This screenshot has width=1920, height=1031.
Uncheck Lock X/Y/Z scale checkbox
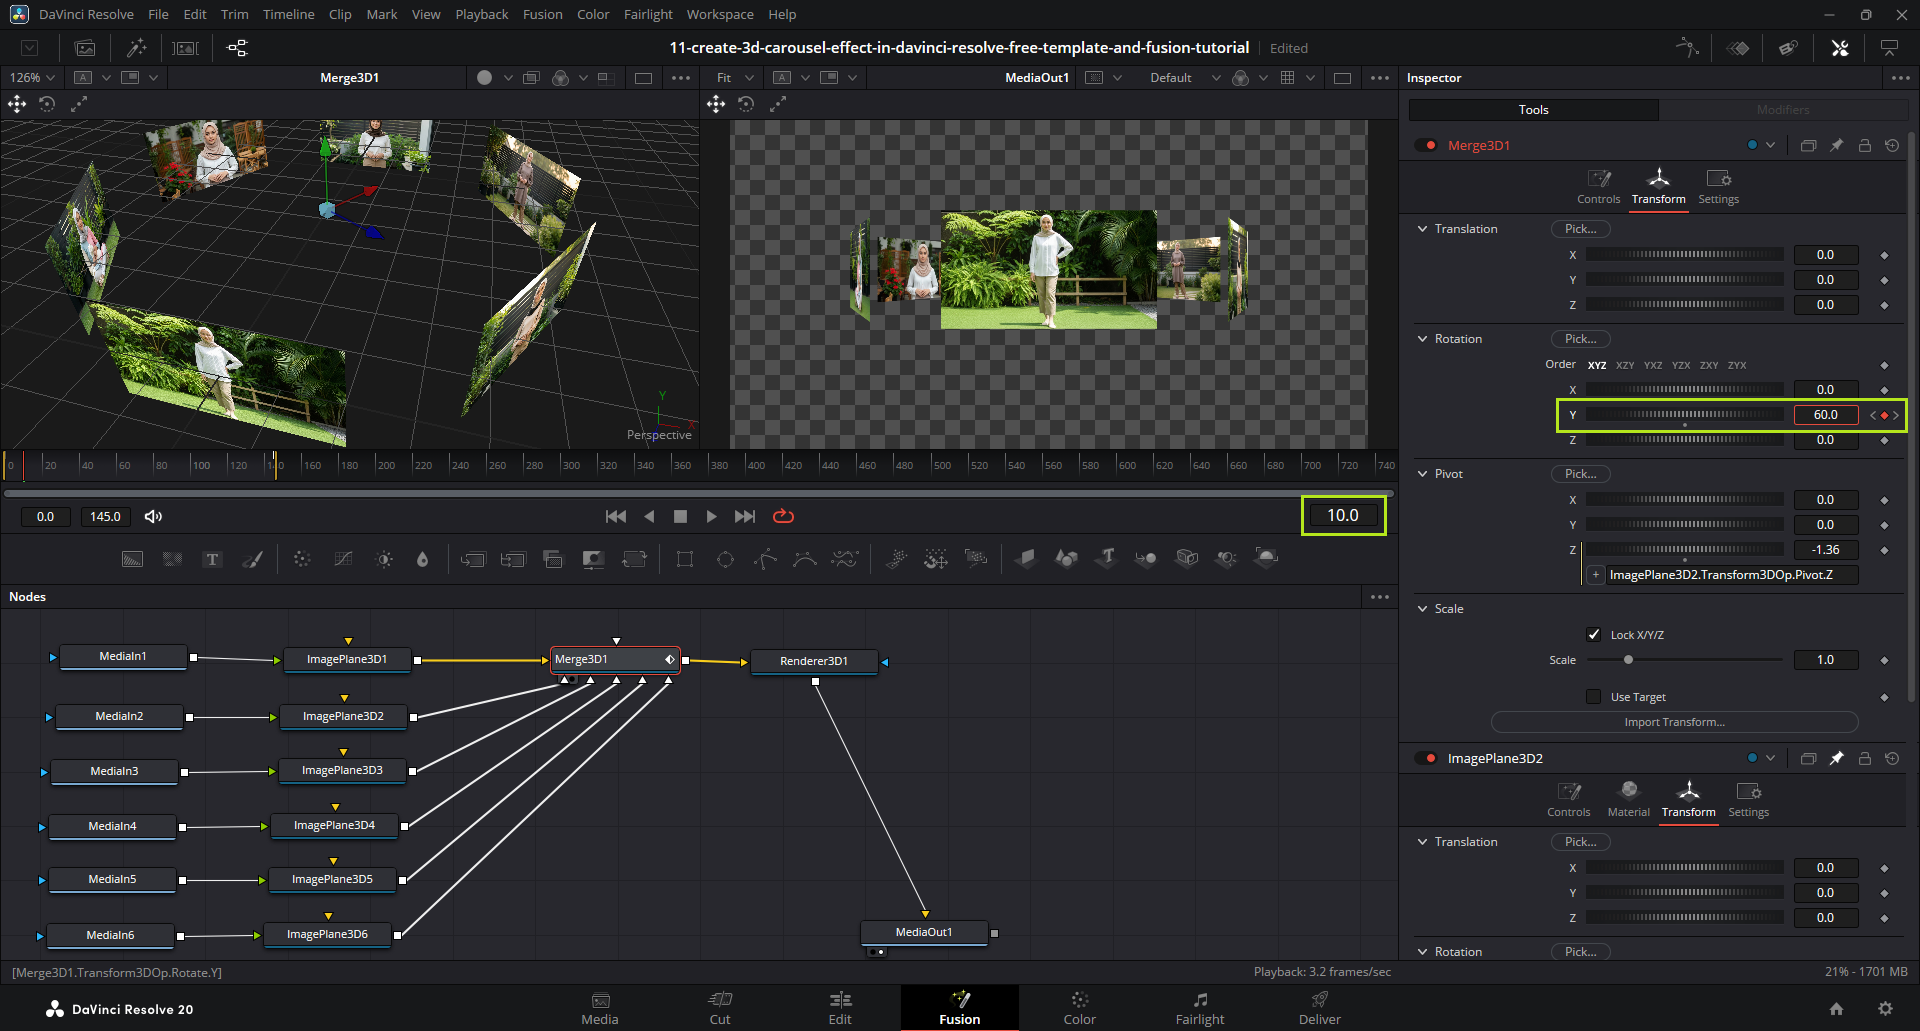click(1594, 635)
